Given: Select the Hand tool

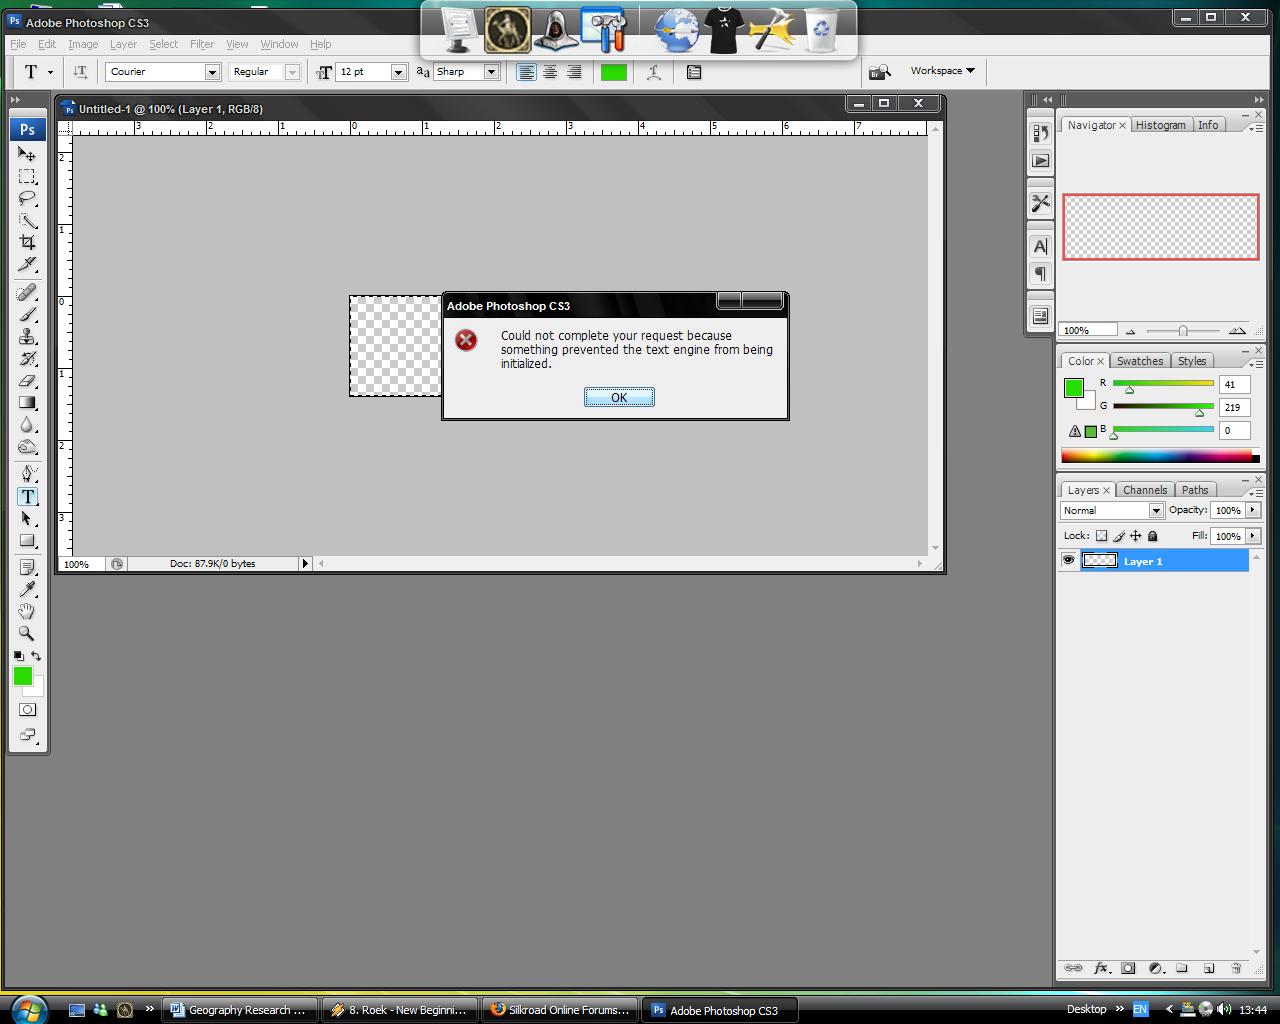Looking at the screenshot, I should click(x=27, y=611).
